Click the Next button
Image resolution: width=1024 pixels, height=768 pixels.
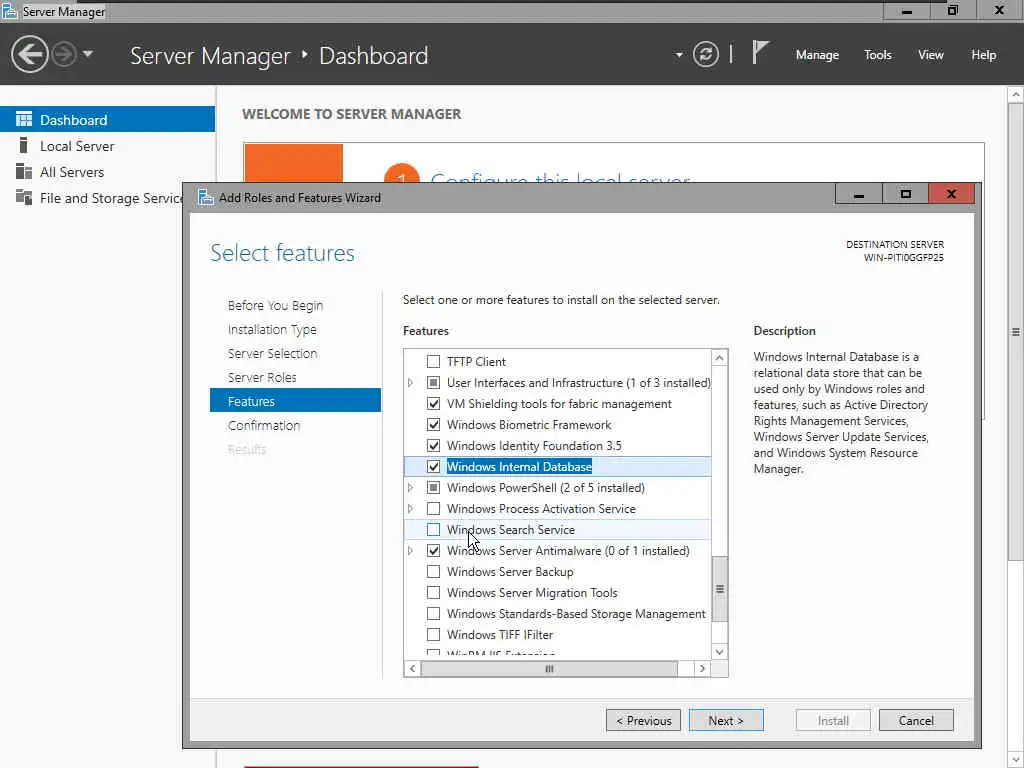pyautogui.click(x=726, y=720)
